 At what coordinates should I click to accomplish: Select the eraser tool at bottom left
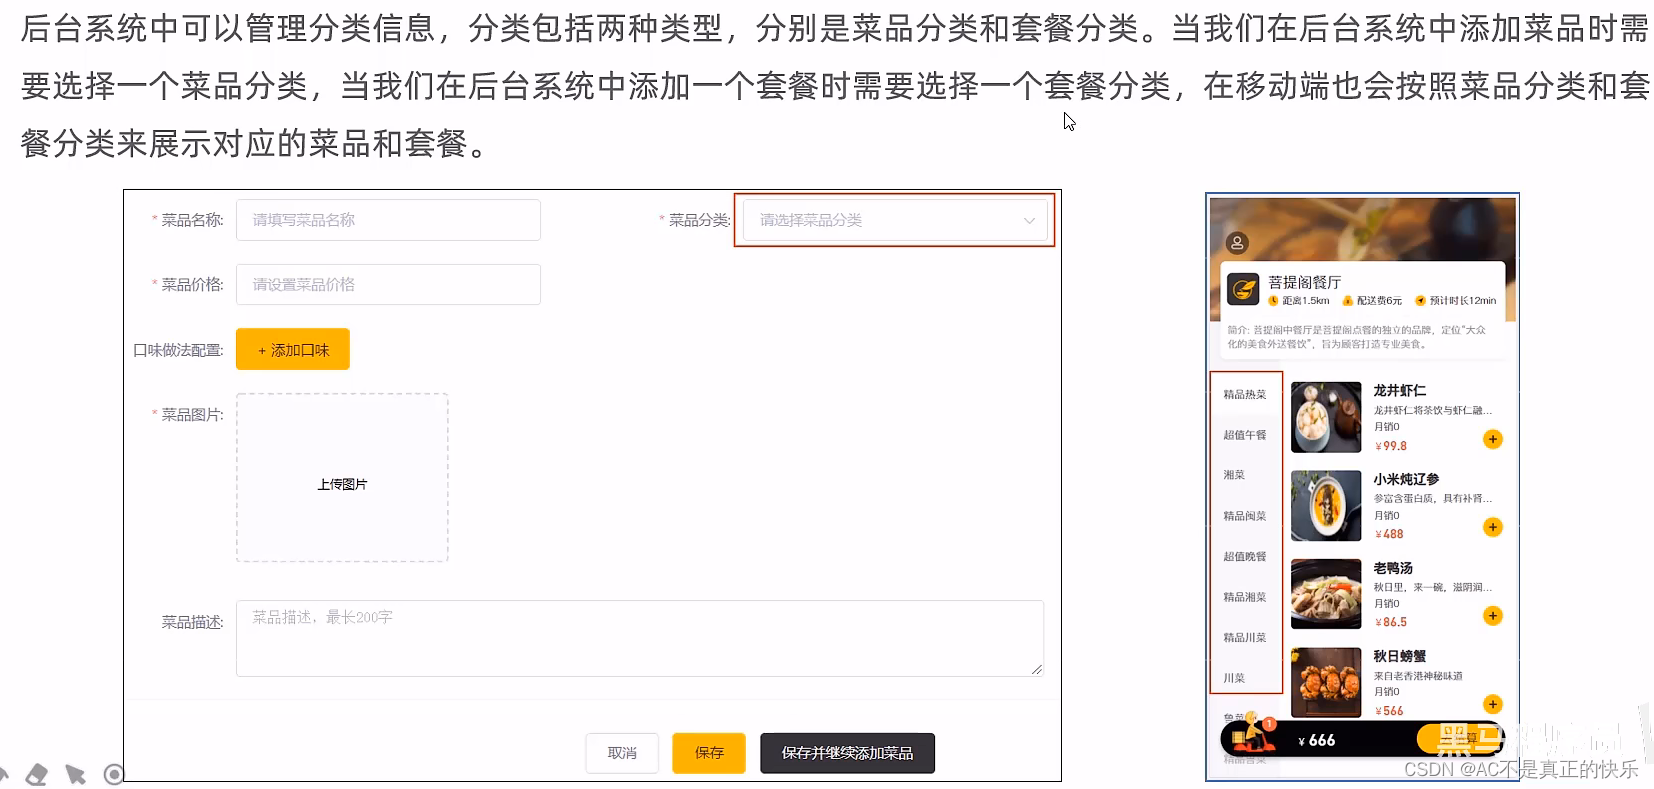pyautogui.click(x=36, y=774)
